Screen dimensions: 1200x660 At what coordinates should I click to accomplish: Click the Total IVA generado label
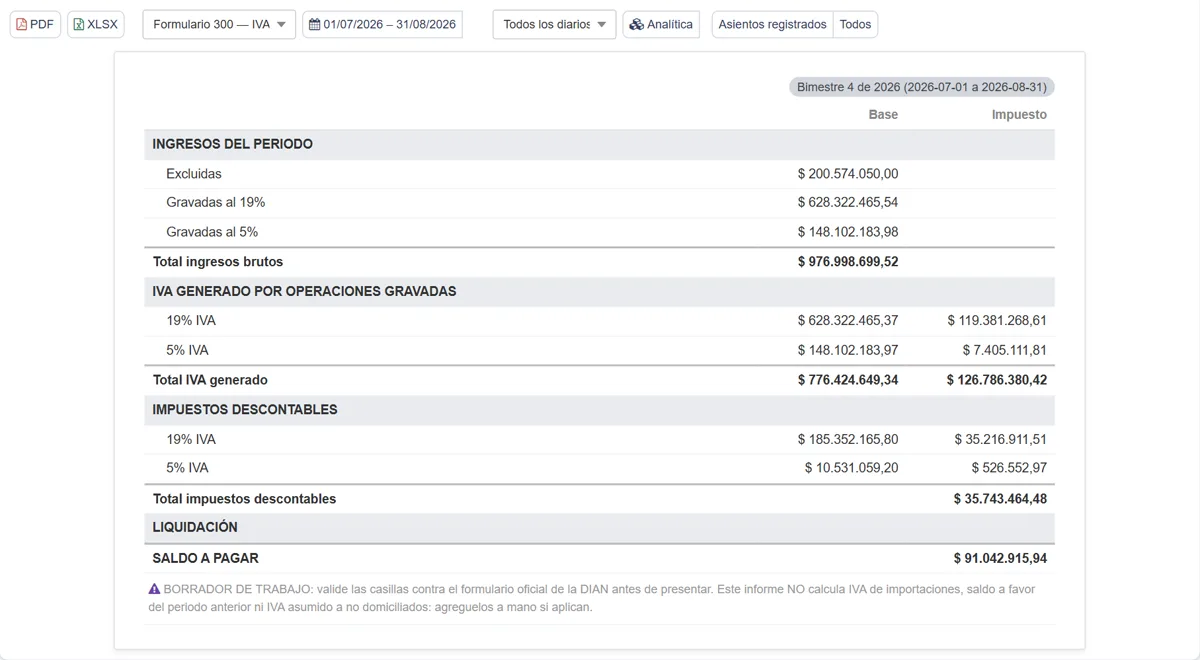[x=210, y=380]
